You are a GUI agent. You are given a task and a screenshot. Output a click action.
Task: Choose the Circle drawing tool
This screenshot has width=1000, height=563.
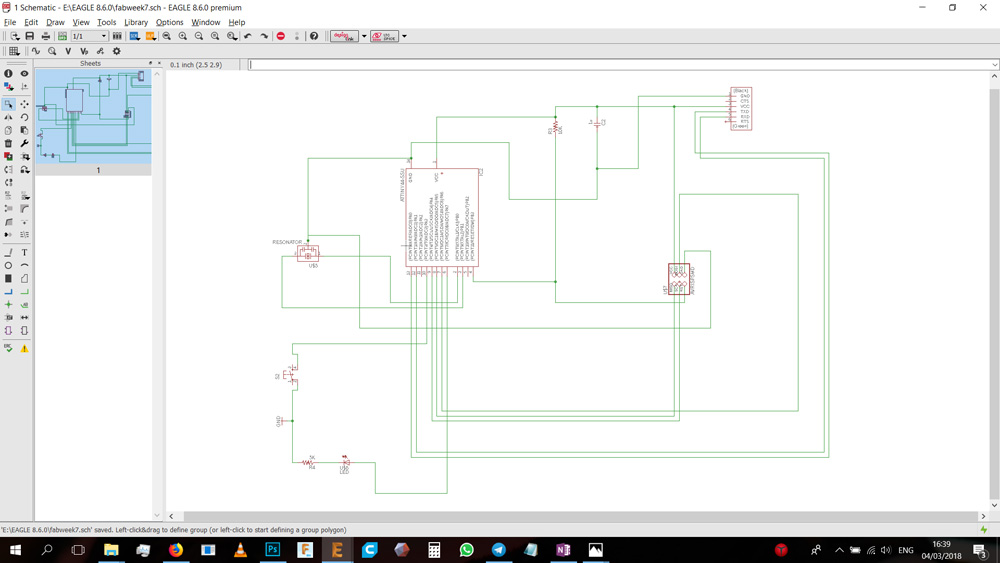click(x=8, y=265)
